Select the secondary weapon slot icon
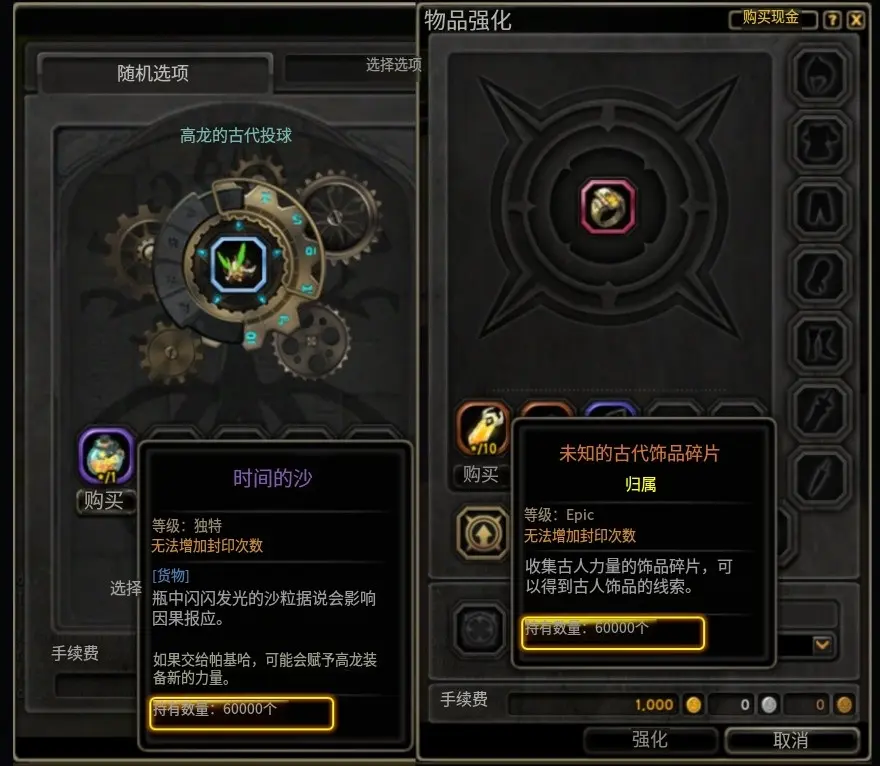 (820, 478)
